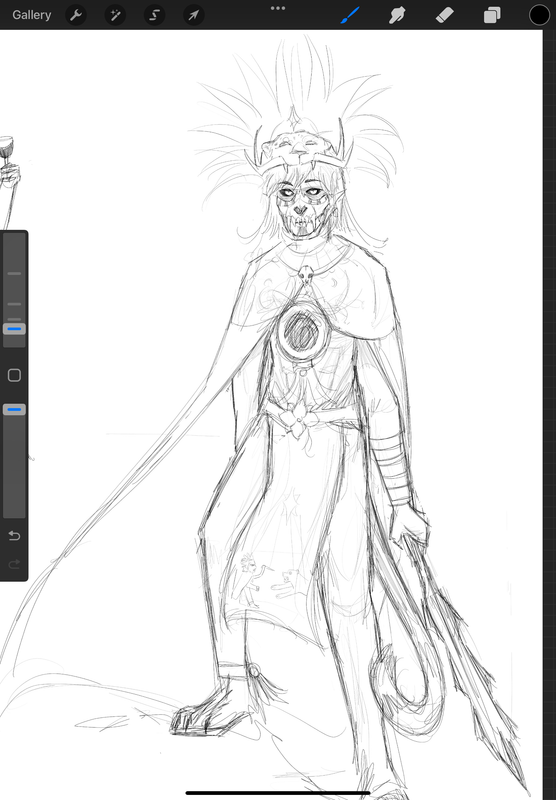This screenshot has height=800, width=556.
Task: Click the brush size slider handle
Action: 14,329
